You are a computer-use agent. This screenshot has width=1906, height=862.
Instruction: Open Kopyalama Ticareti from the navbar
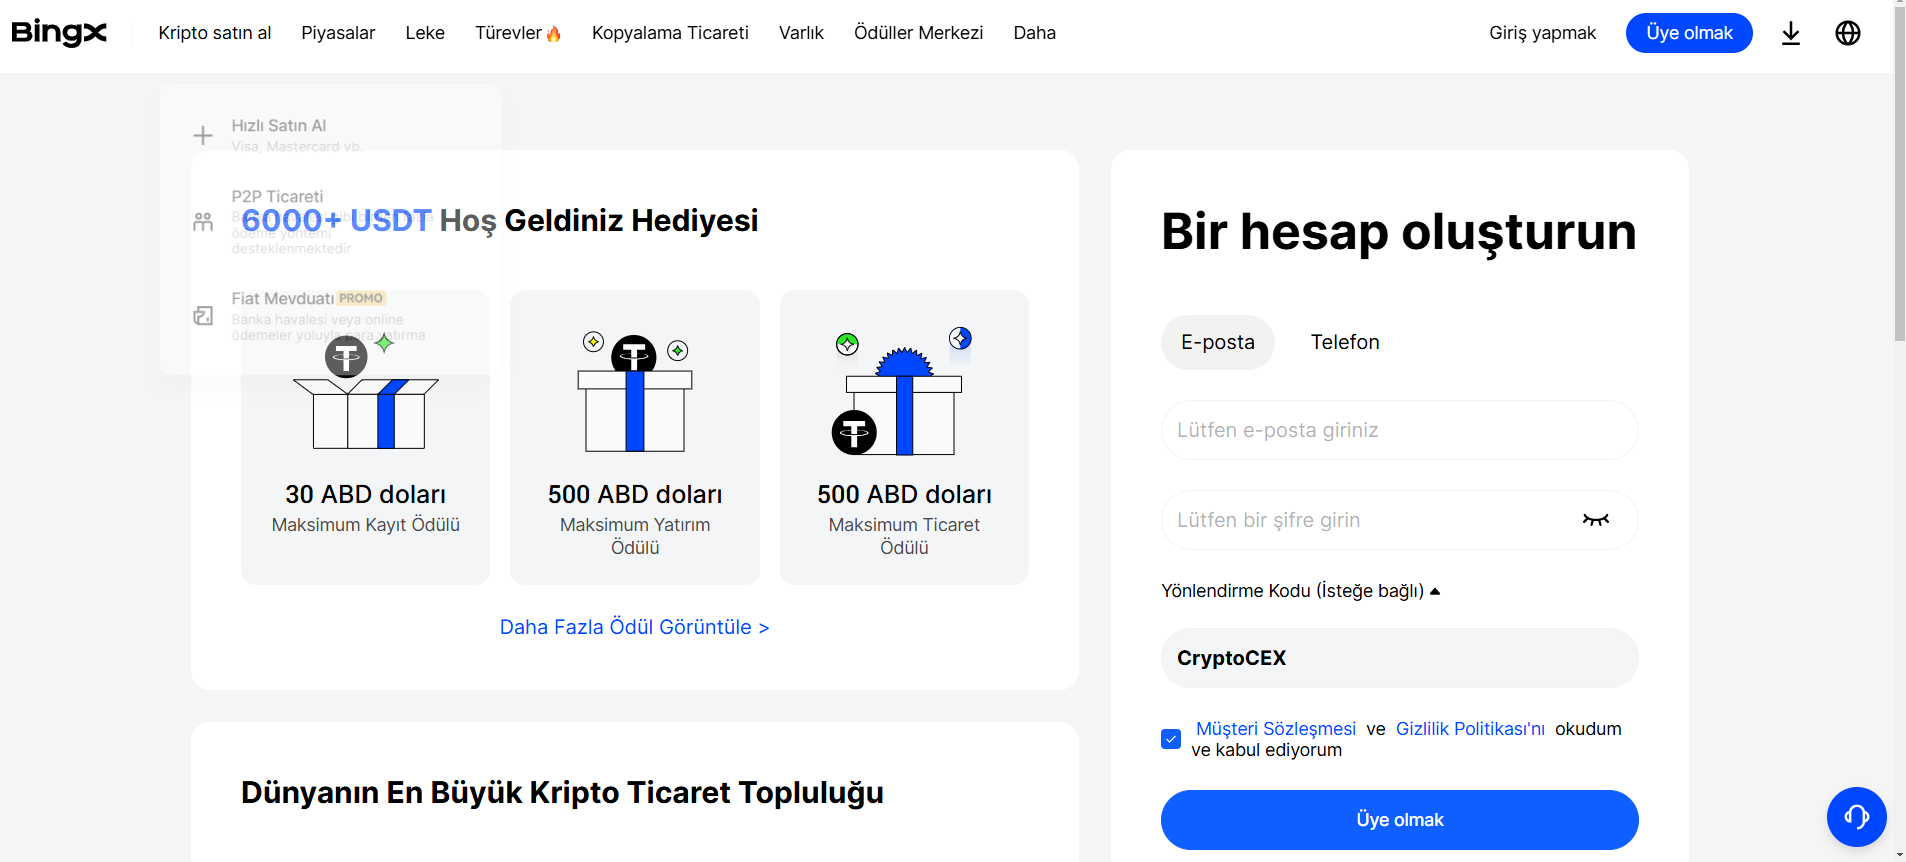tap(670, 33)
